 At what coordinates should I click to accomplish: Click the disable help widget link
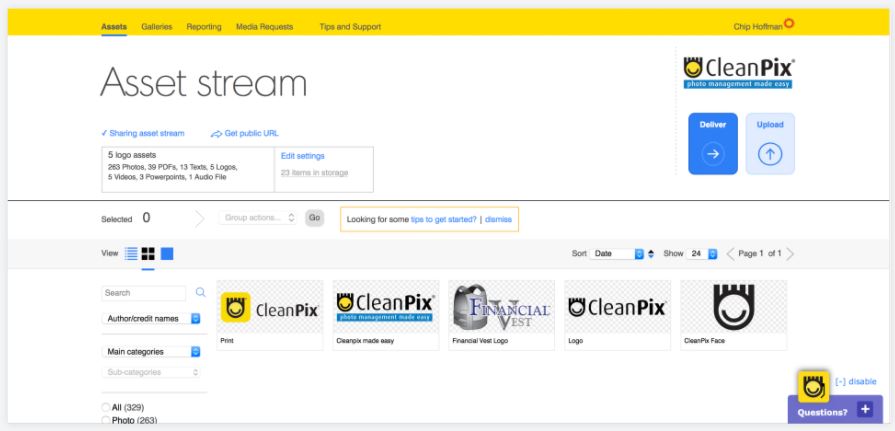[856, 382]
